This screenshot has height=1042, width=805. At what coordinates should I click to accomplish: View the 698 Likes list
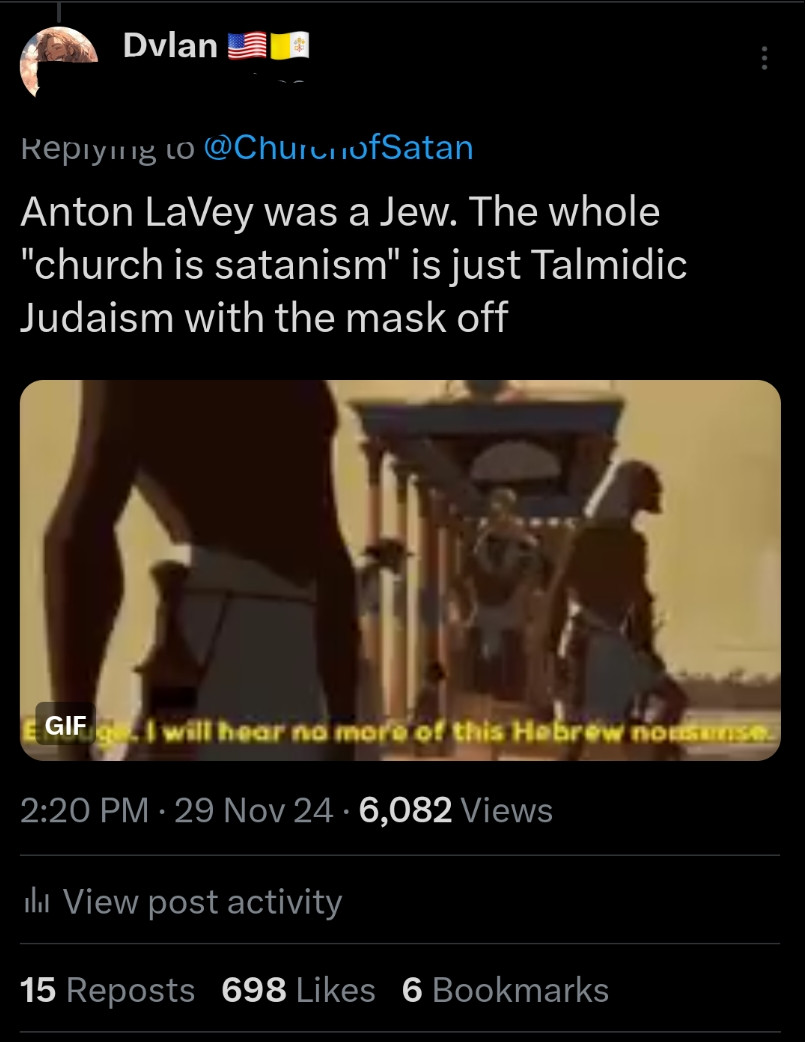(298, 990)
